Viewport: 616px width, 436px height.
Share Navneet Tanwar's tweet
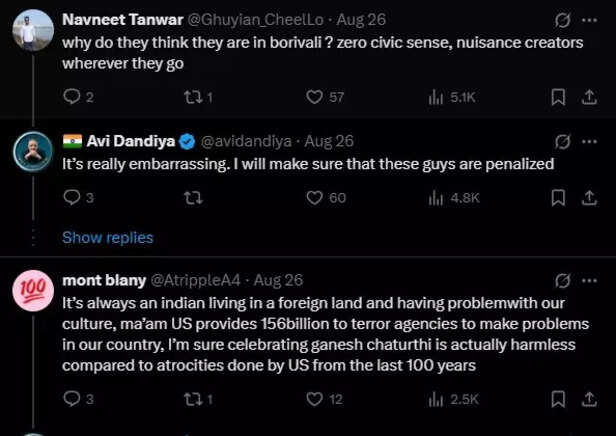588,97
